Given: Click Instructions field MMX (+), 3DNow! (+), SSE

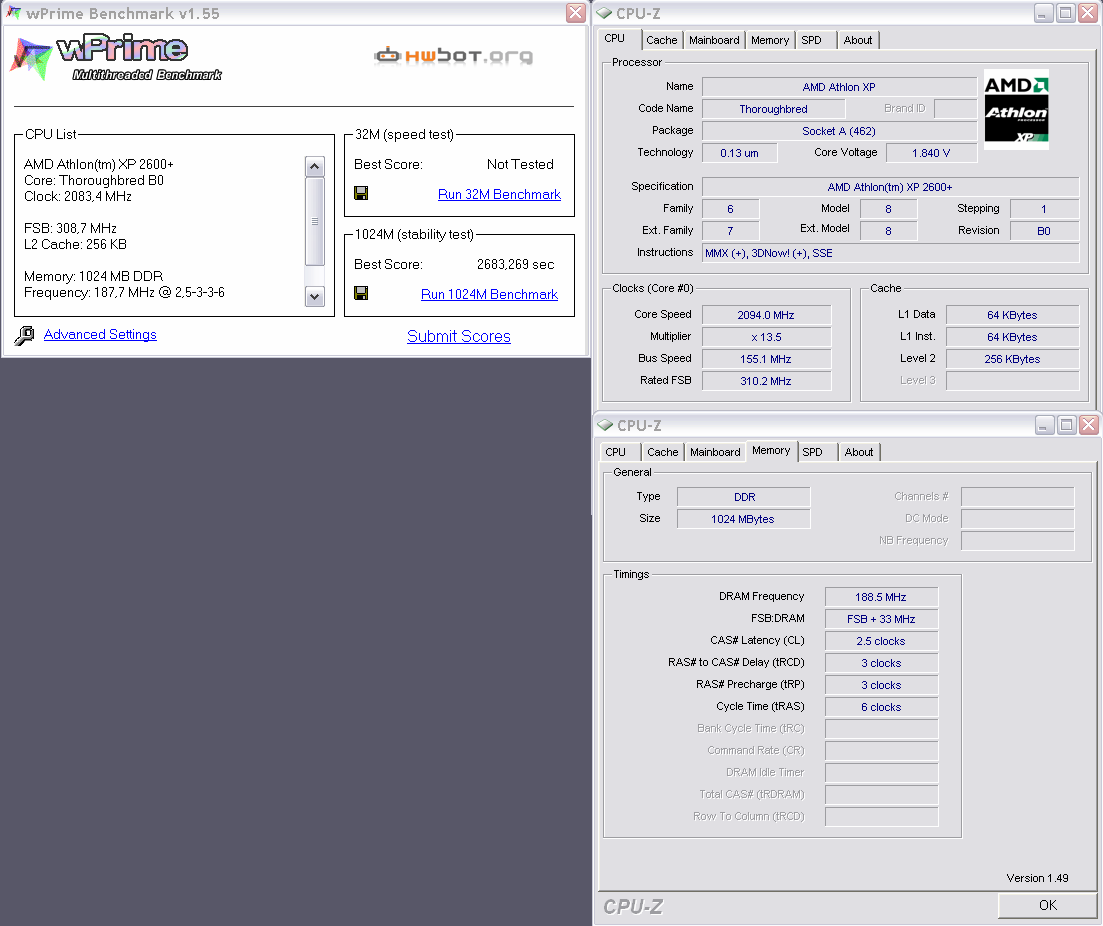Looking at the screenshot, I should pyautogui.click(x=890, y=253).
